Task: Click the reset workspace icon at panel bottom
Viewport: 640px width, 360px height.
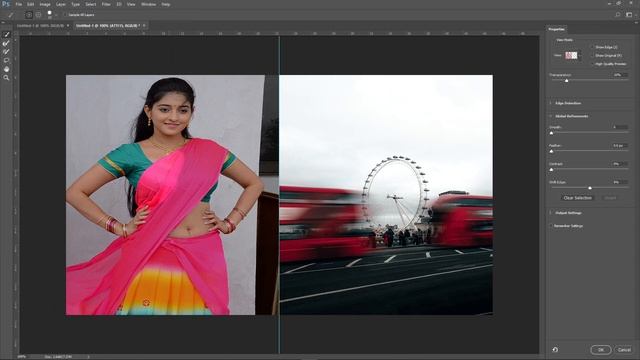Action: (x=555, y=350)
